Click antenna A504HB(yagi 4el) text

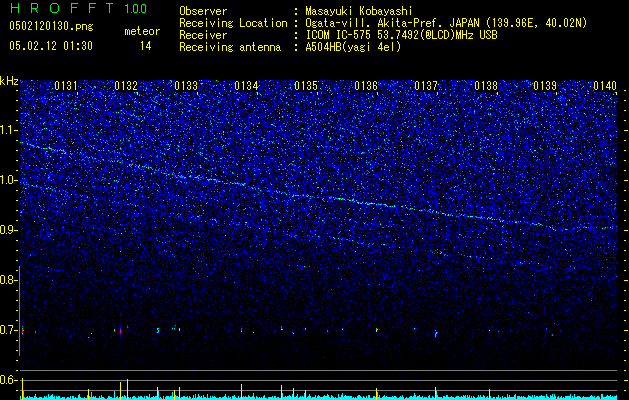353,47
